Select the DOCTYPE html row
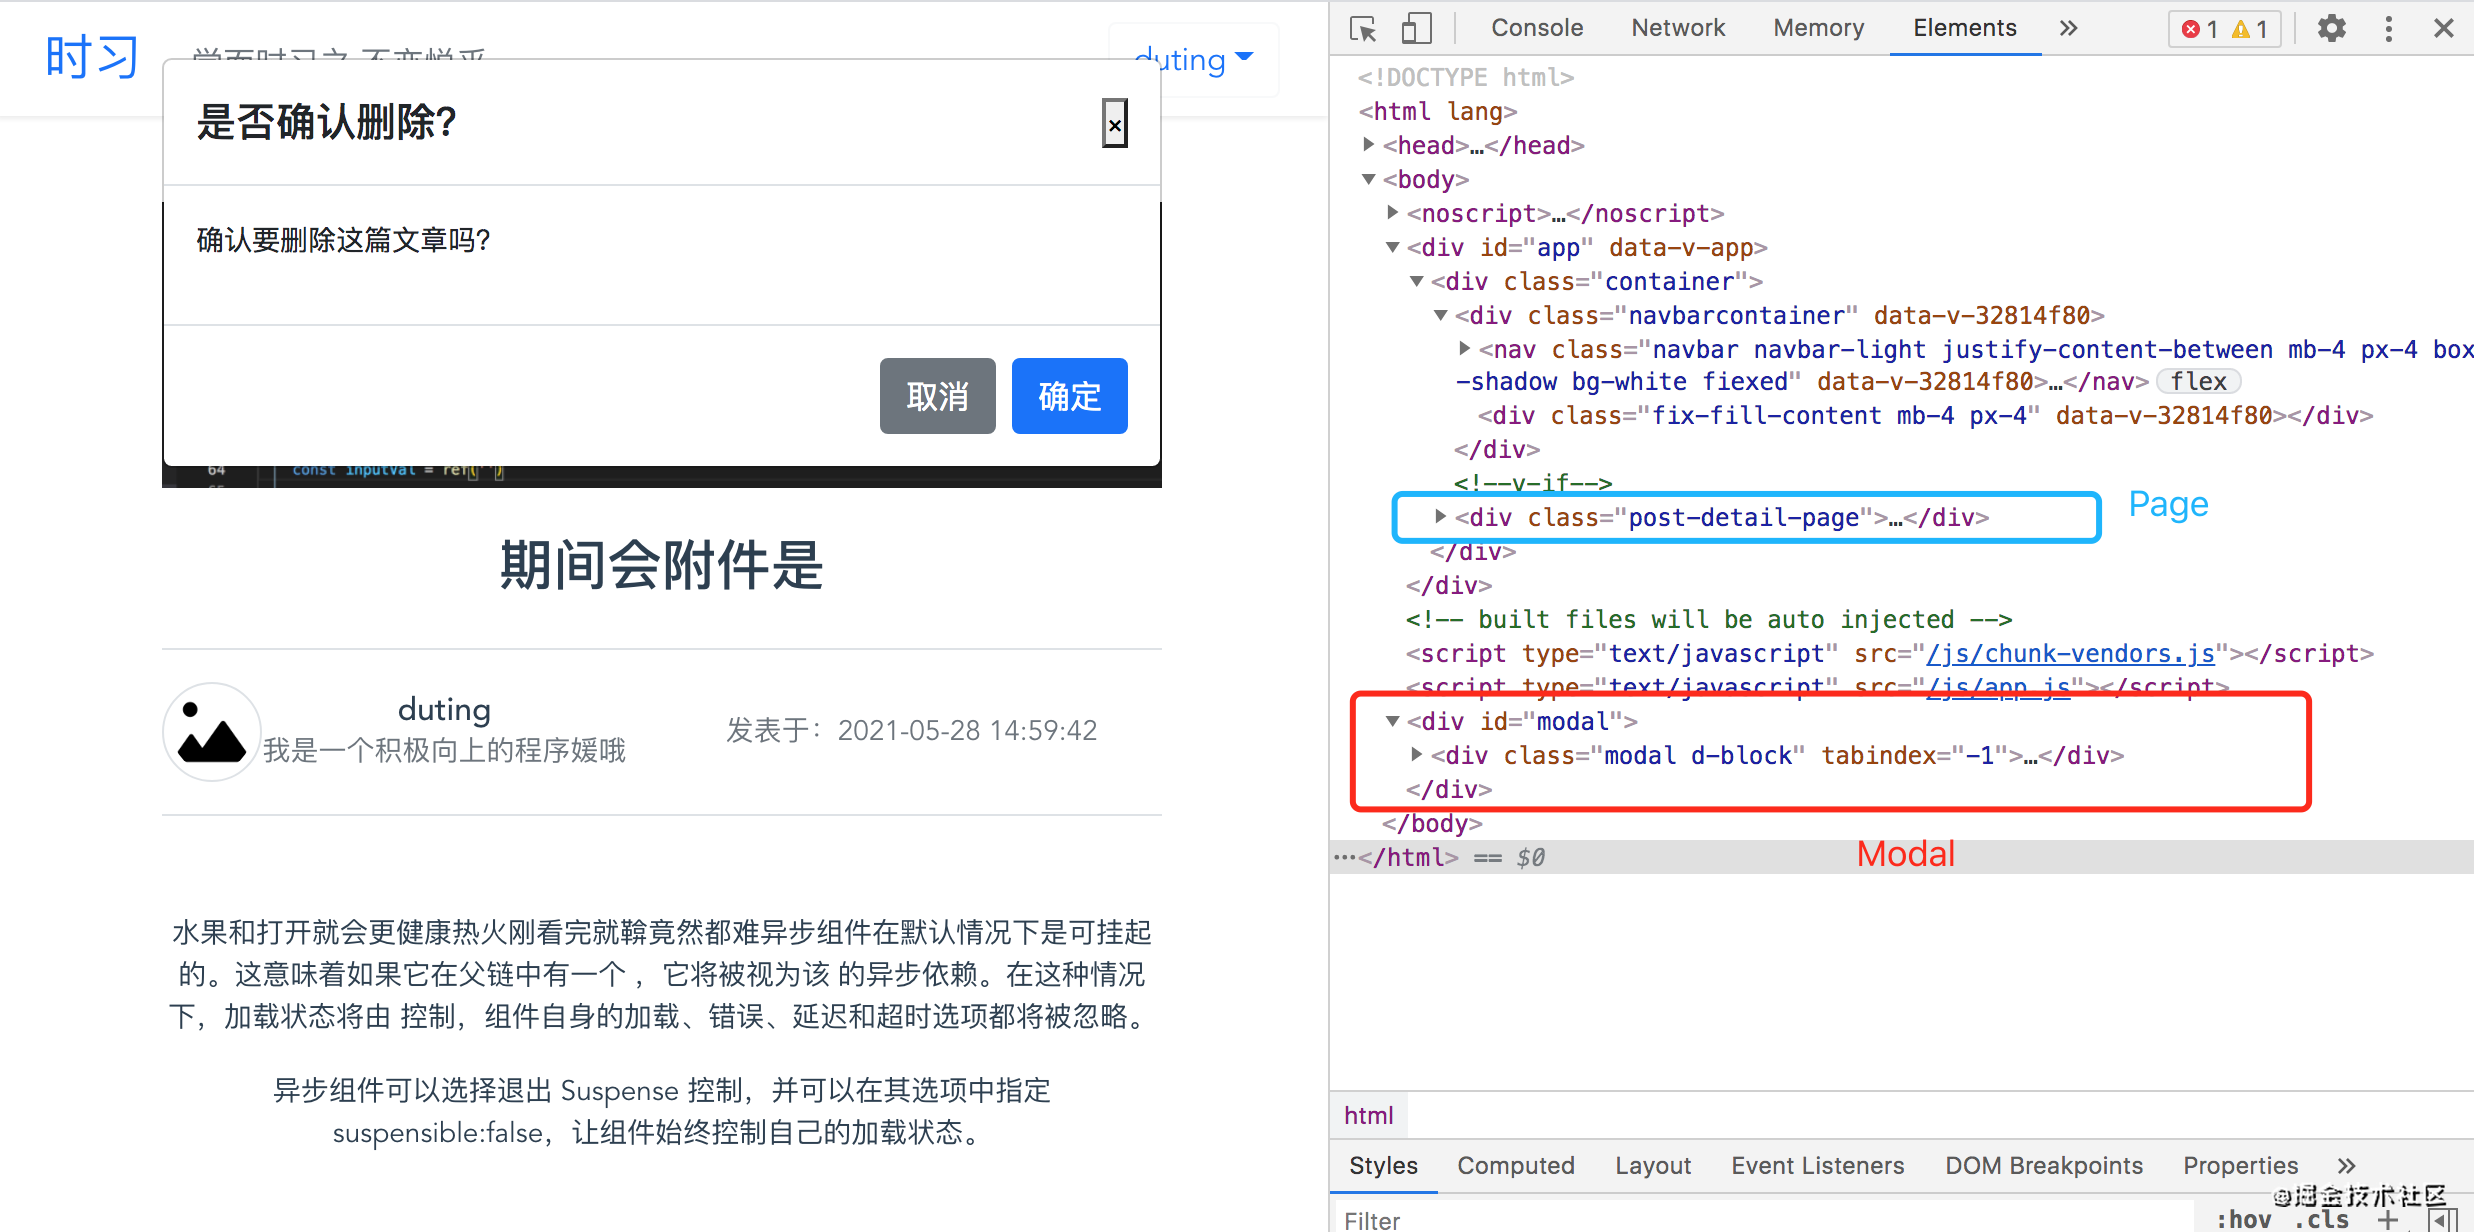The image size is (2474, 1232). [x=1466, y=77]
